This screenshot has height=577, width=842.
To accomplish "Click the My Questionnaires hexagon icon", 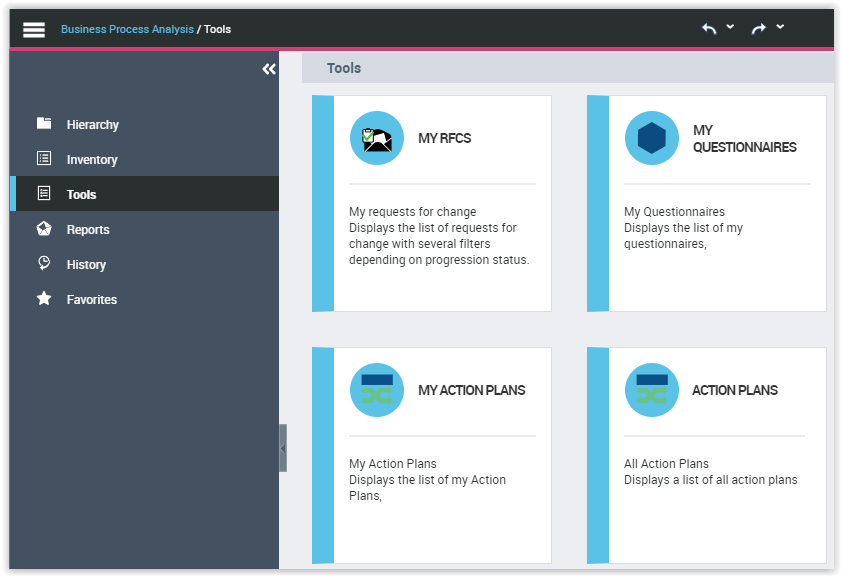I will [652, 138].
